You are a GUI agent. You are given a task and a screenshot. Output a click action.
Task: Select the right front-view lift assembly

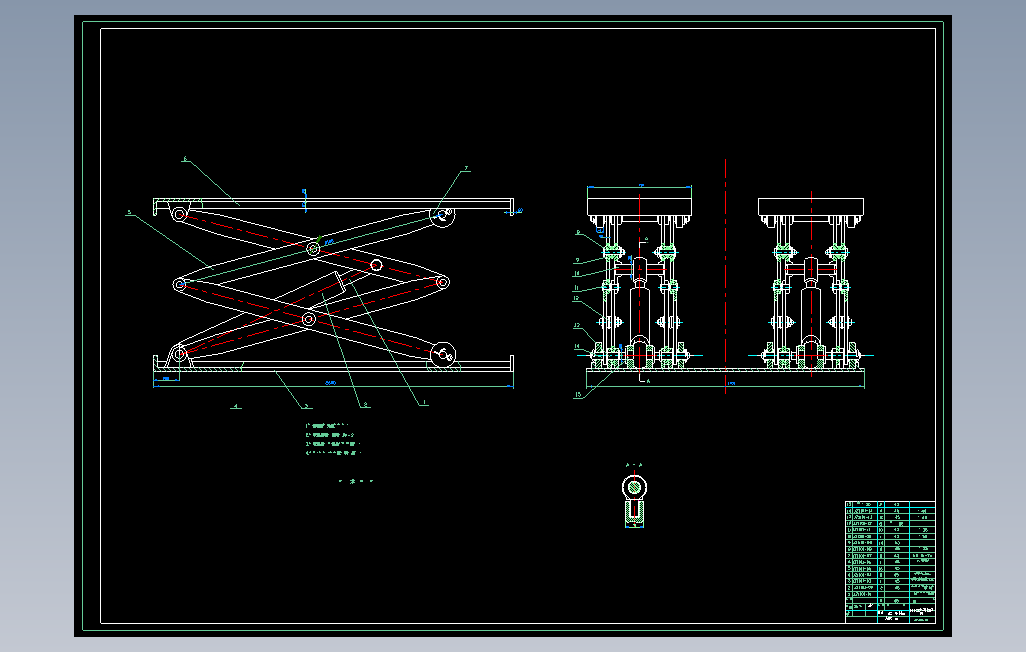pos(811,283)
